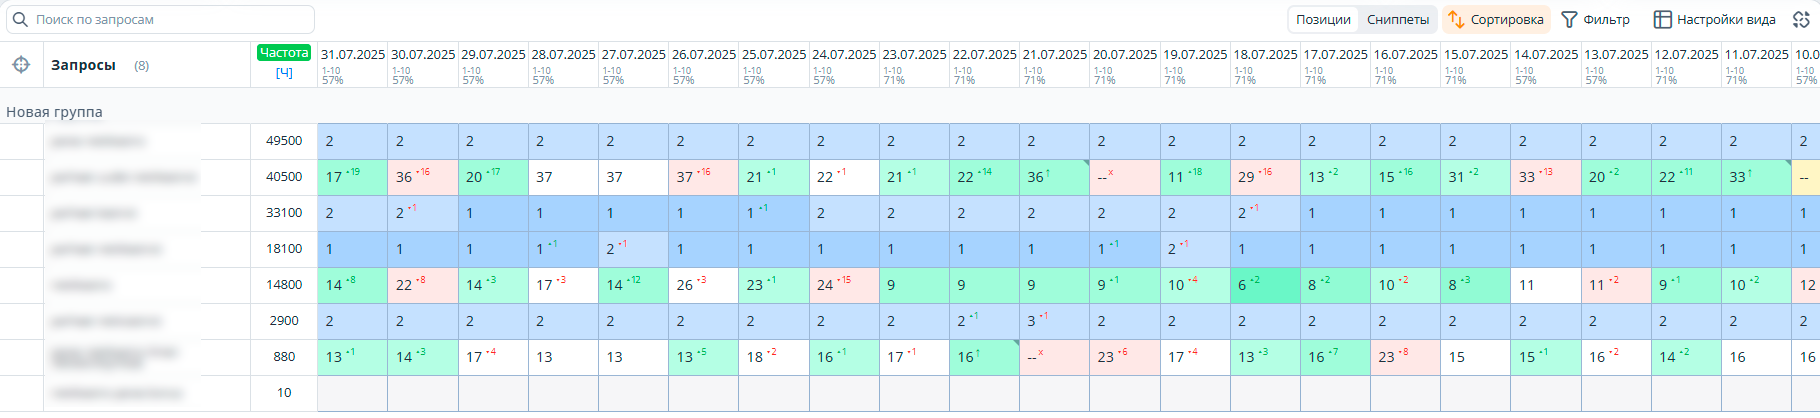This screenshot has width=1820, height=418.
Task: Focus the Поиск по запросам field
Action: (x=165, y=19)
